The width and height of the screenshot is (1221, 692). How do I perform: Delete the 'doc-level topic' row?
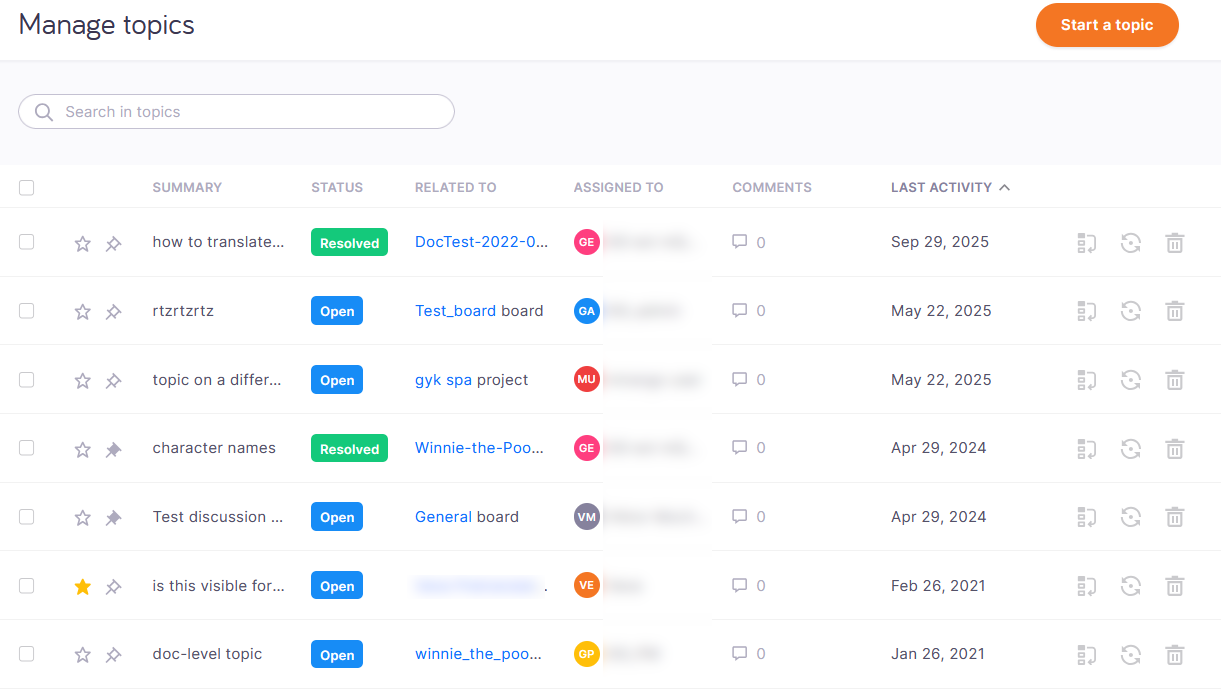(x=1175, y=655)
